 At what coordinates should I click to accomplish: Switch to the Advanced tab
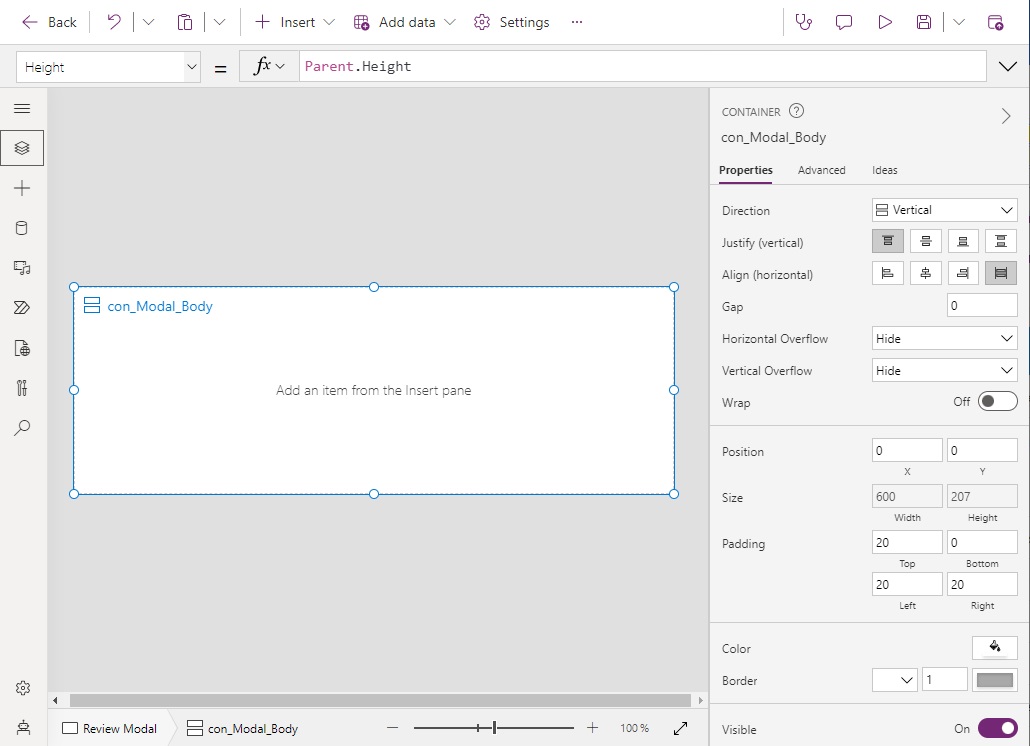(x=822, y=170)
